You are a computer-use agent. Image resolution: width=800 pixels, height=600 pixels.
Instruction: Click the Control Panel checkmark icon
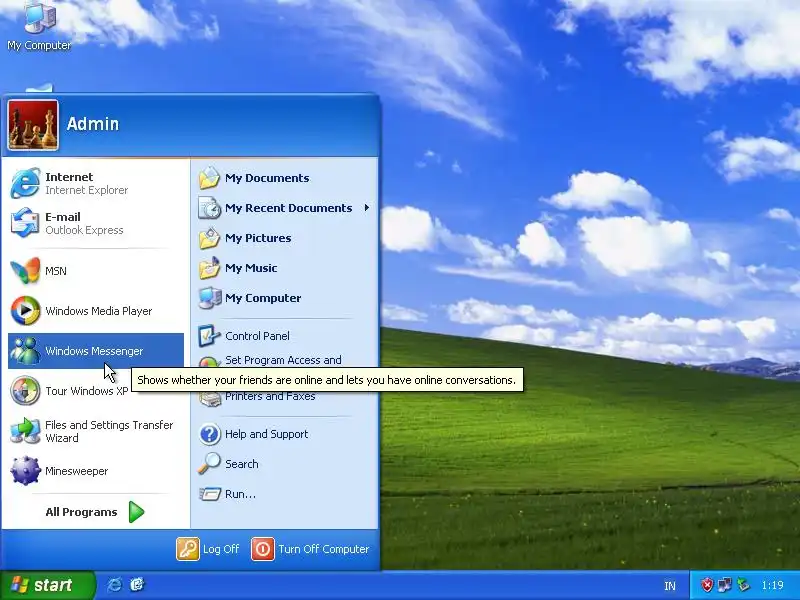coord(209,336)
